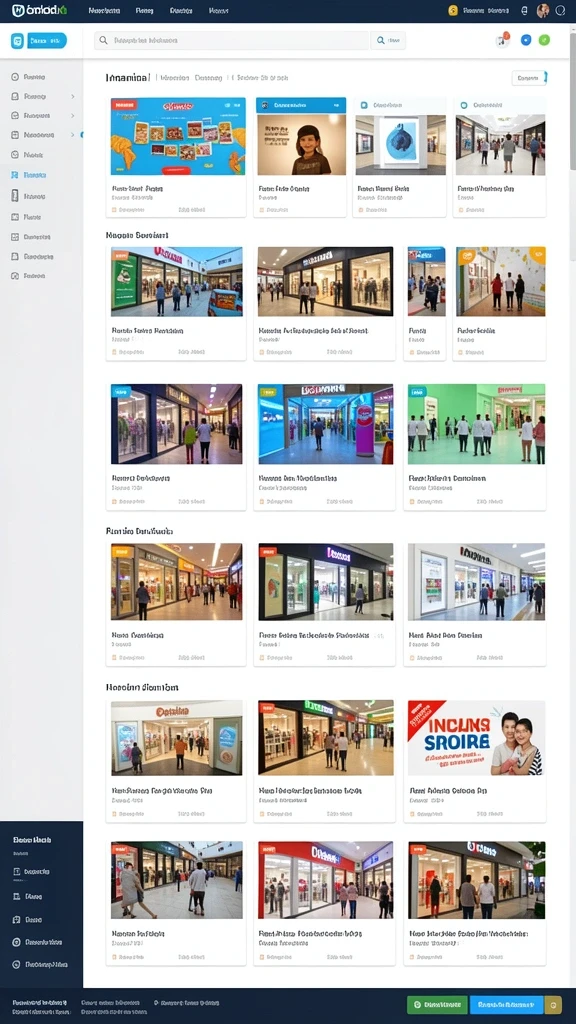Click the yellow square button in footer

point(553,1004)
